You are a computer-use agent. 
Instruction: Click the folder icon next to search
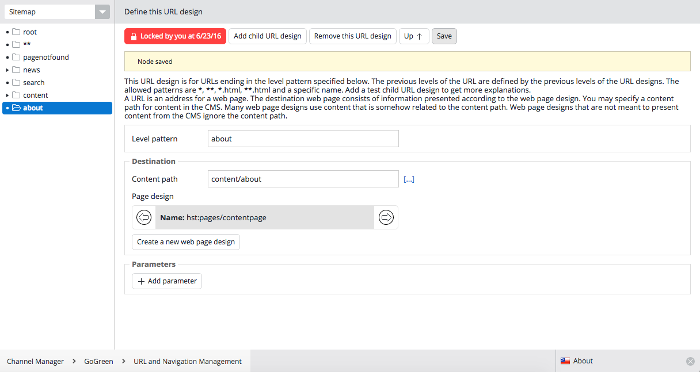pyautogui.click(x=16, y=82)
